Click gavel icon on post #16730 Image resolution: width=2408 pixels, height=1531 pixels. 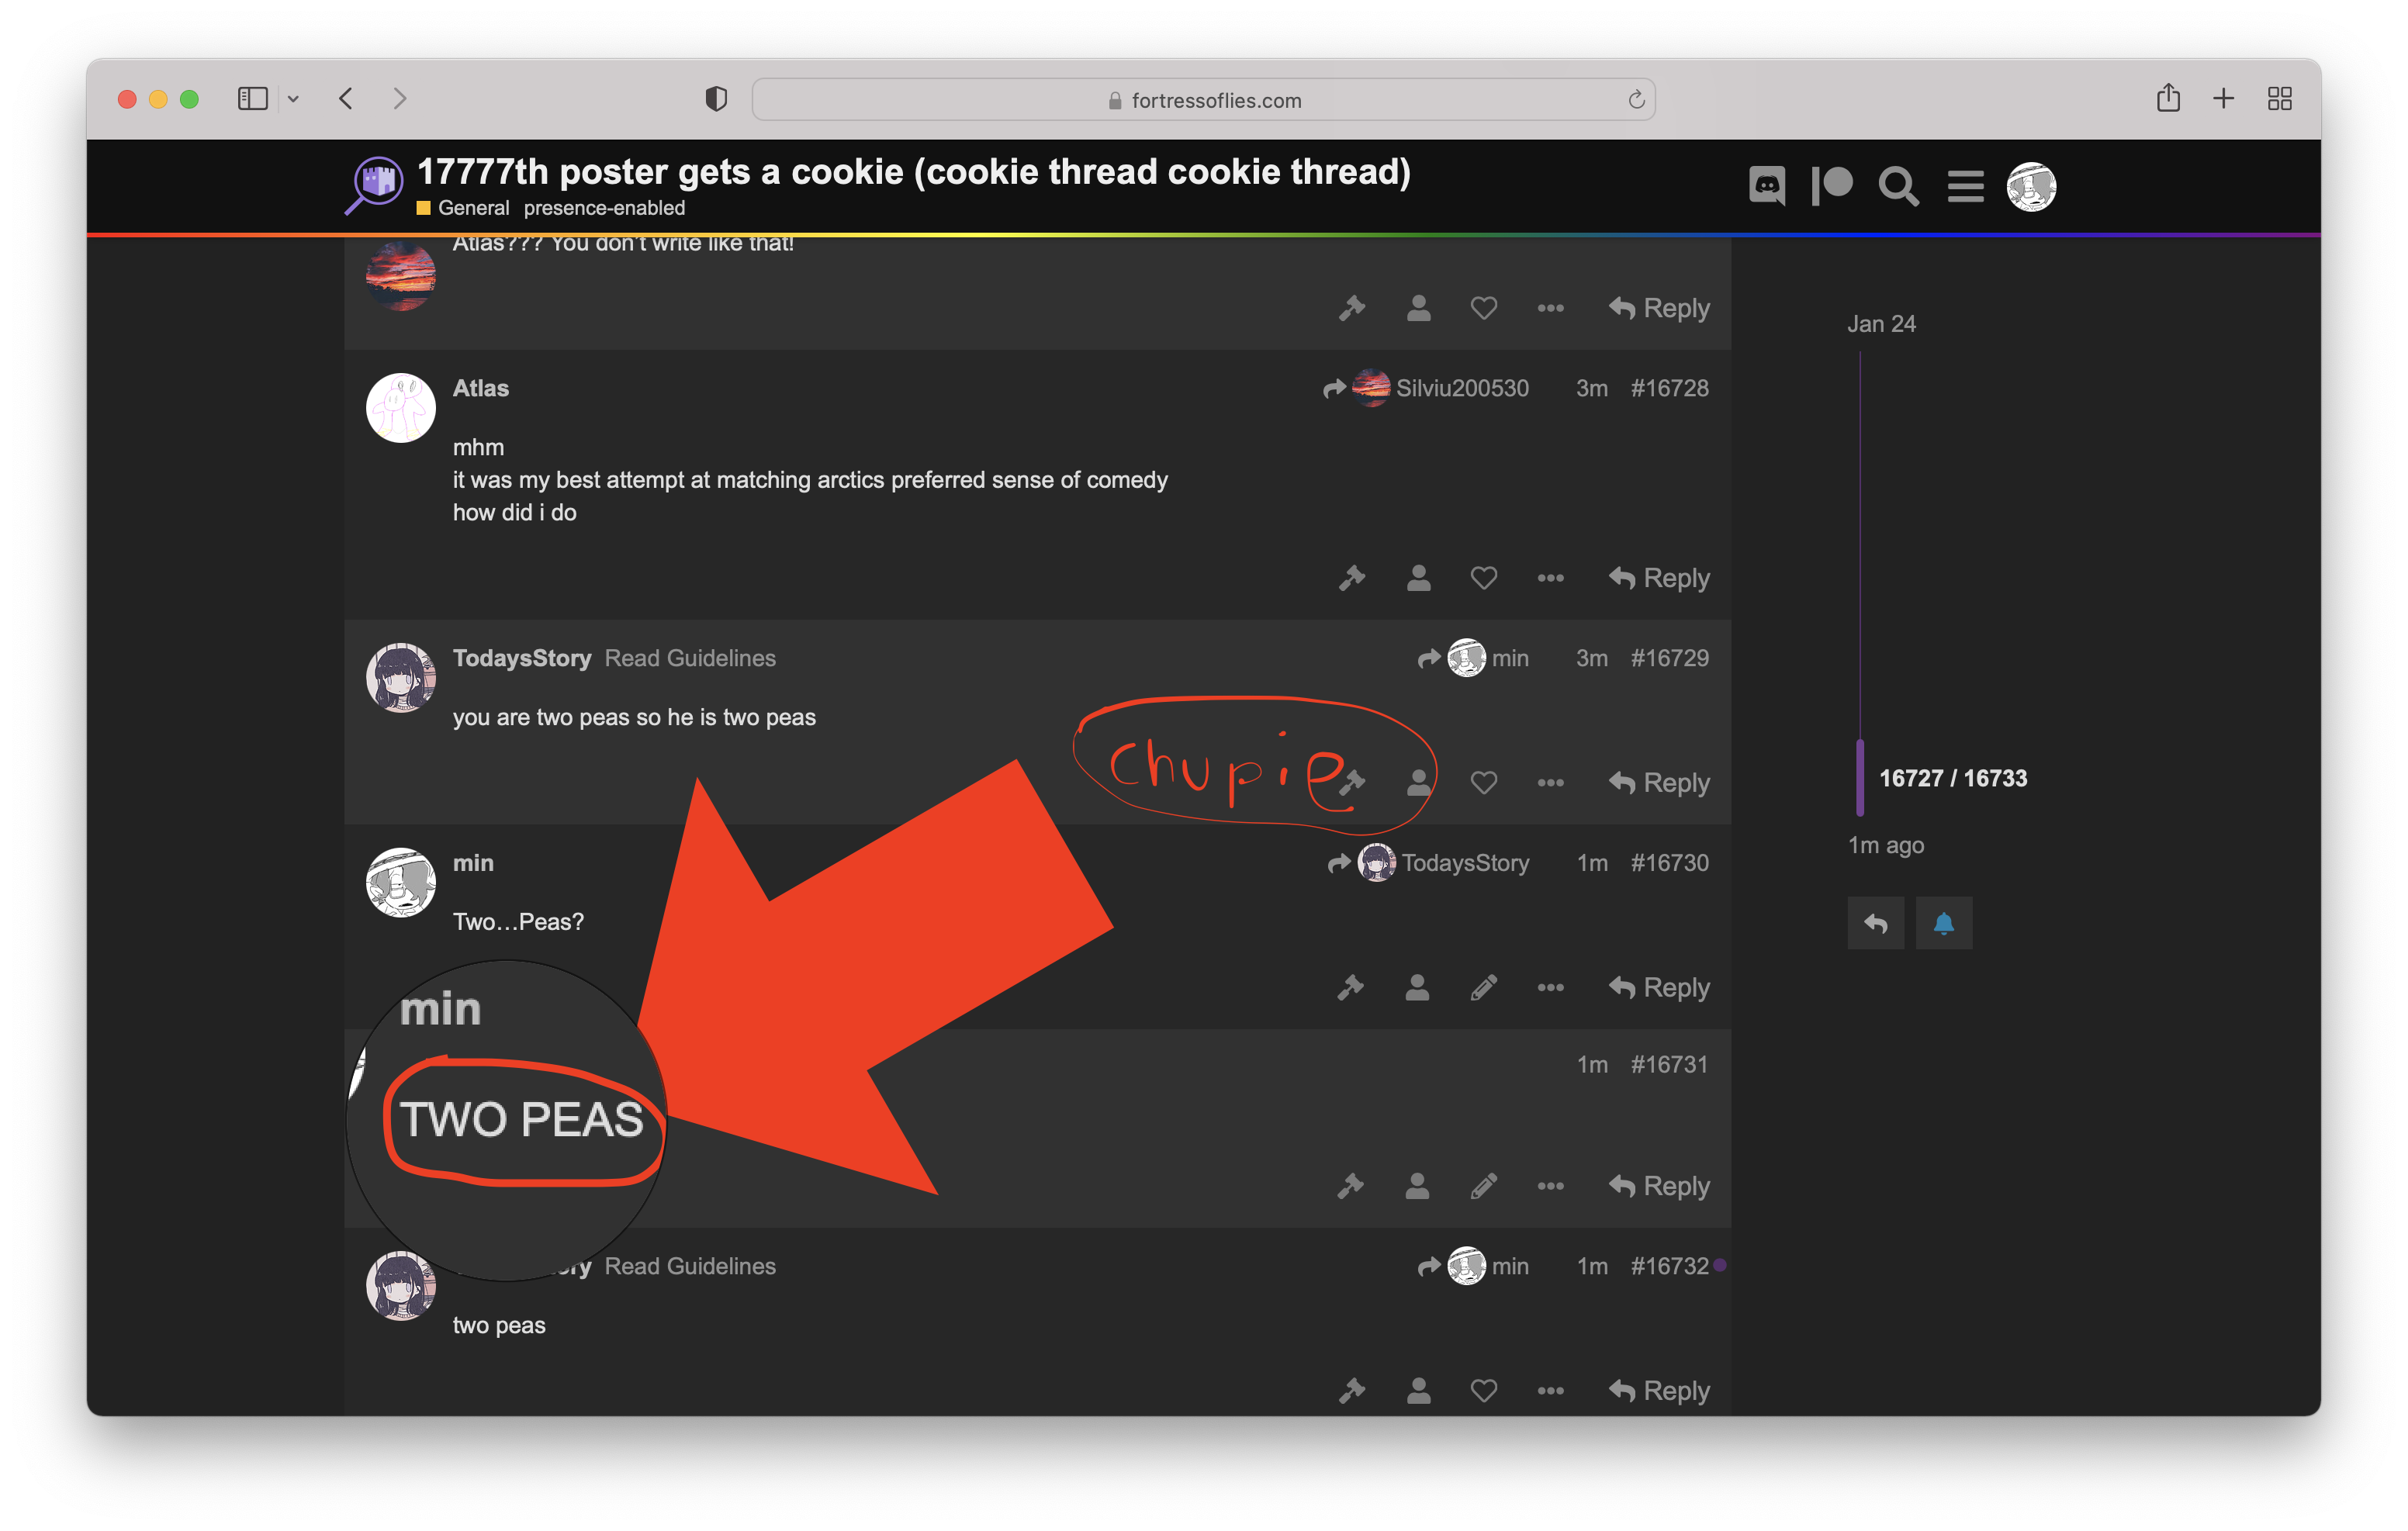pyautogui.click(x=1351, y=988)
